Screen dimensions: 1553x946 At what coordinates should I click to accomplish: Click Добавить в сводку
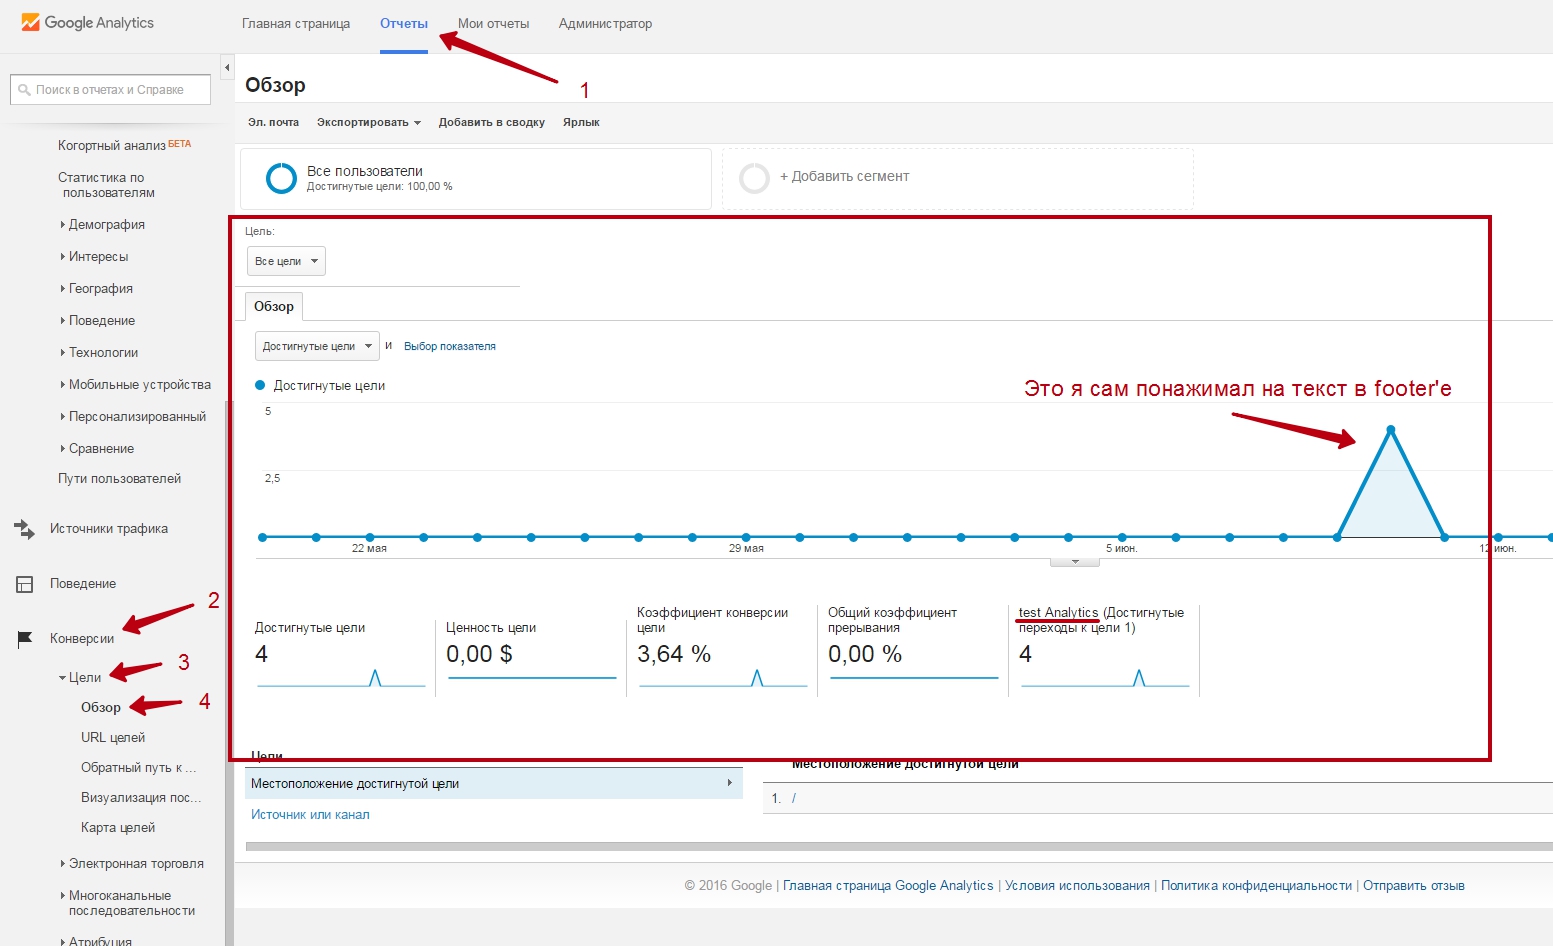click(x=491, y=122)
